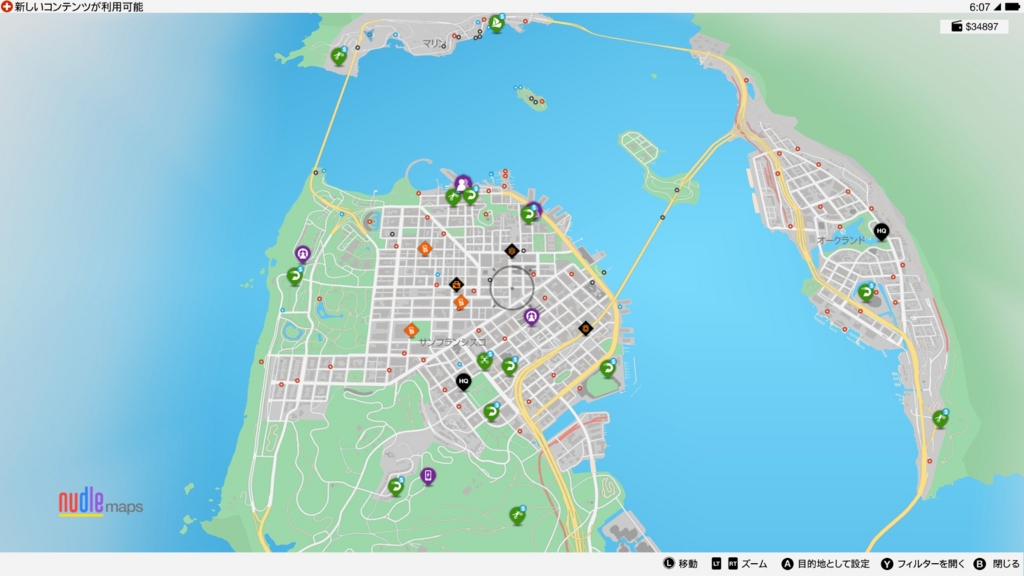This screenshot has width=1024, height=576.
Task: Open the San Francisco HQ marker
Action: (x=463, y=381)
